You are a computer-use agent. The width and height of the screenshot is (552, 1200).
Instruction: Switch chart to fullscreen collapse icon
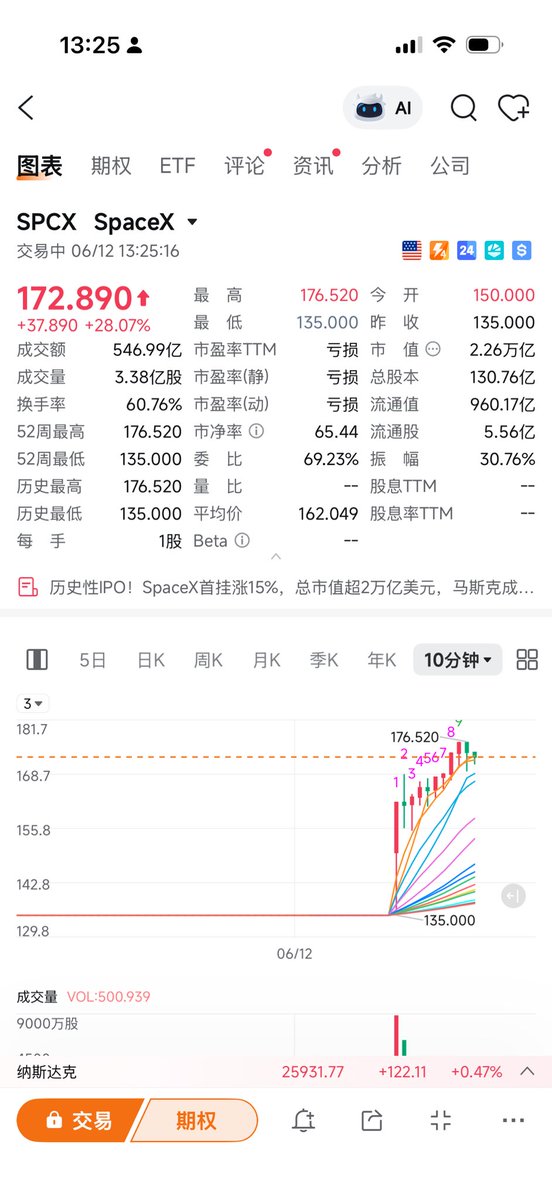(x=441, y=1121)
